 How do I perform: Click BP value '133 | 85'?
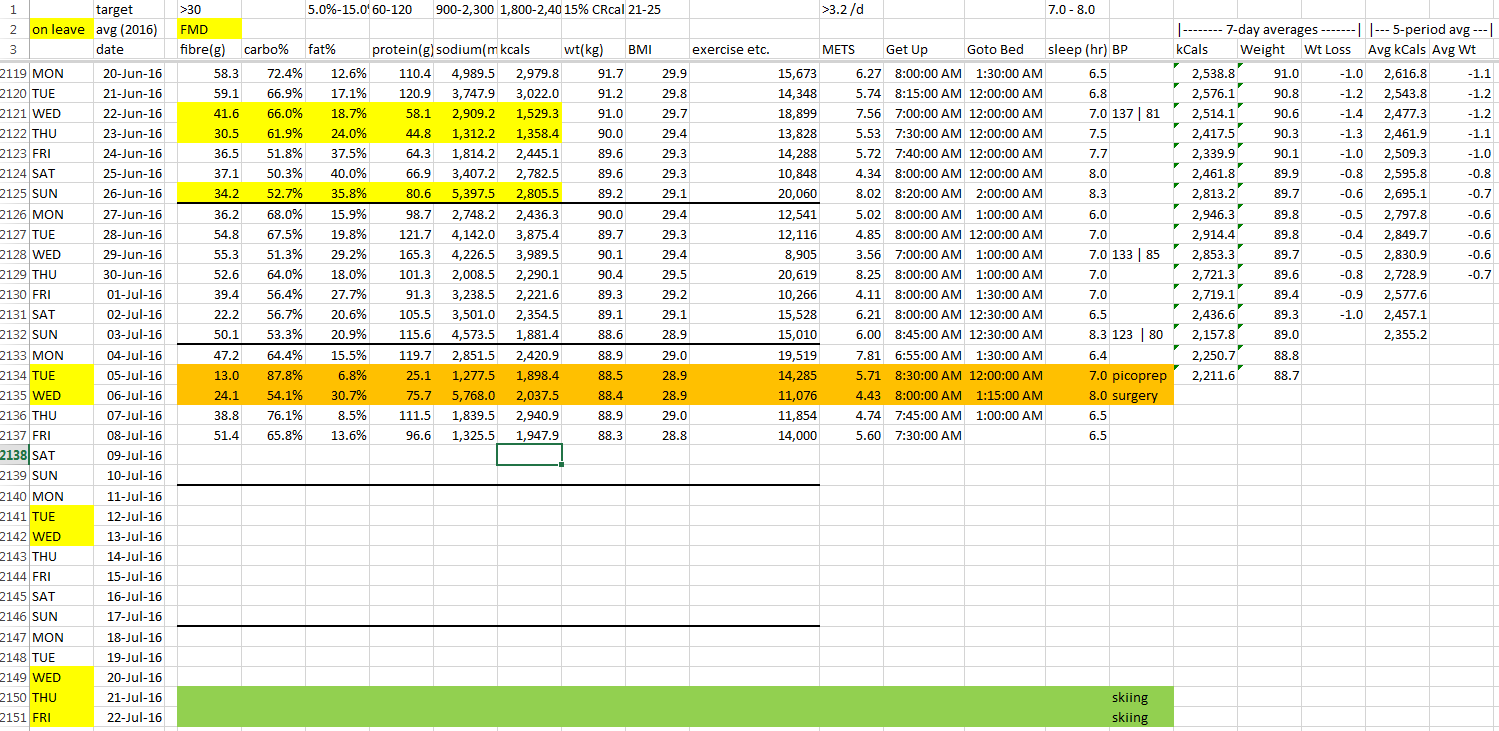coord(1141,254)
